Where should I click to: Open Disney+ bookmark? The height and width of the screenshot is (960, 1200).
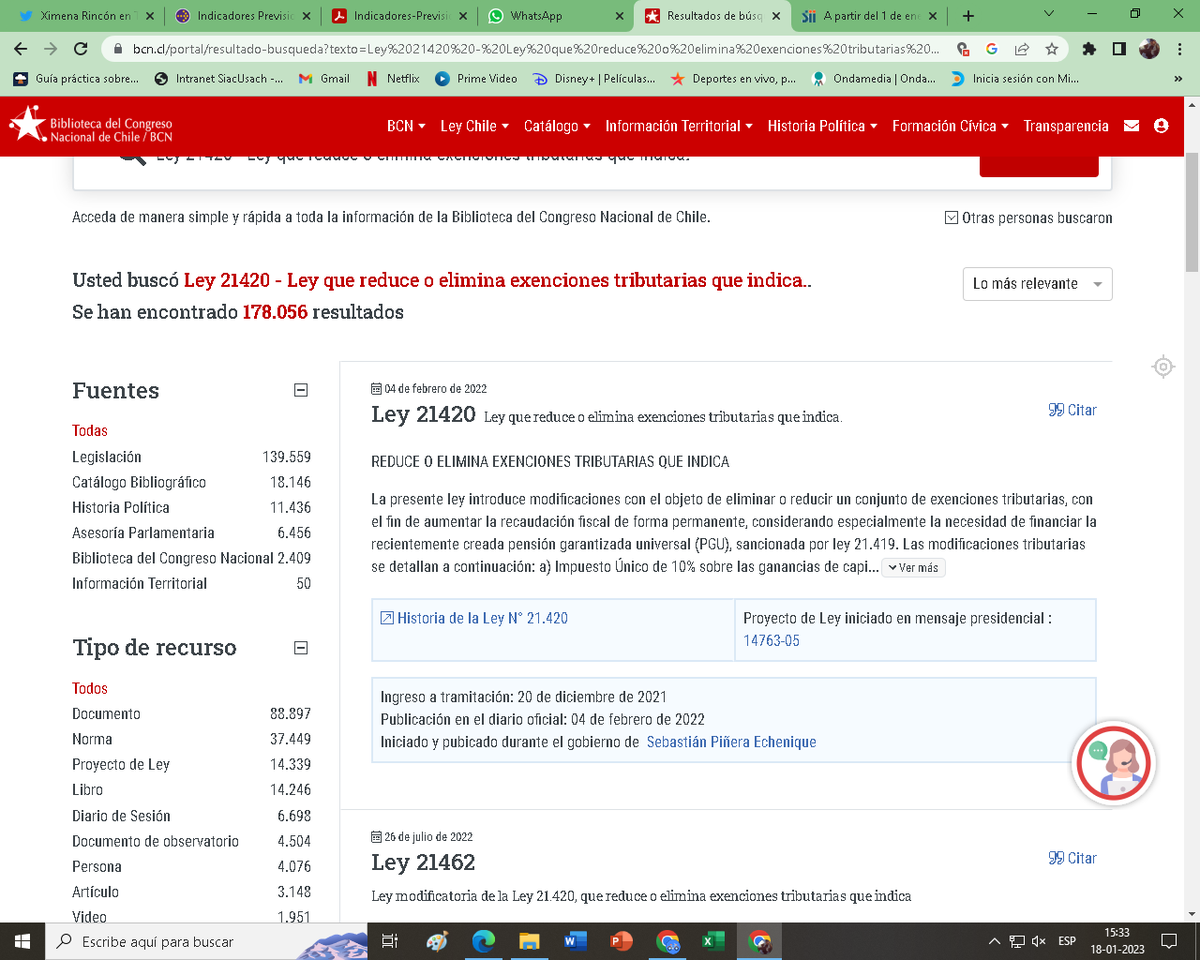pyautogui.click(x=594, y=78)
